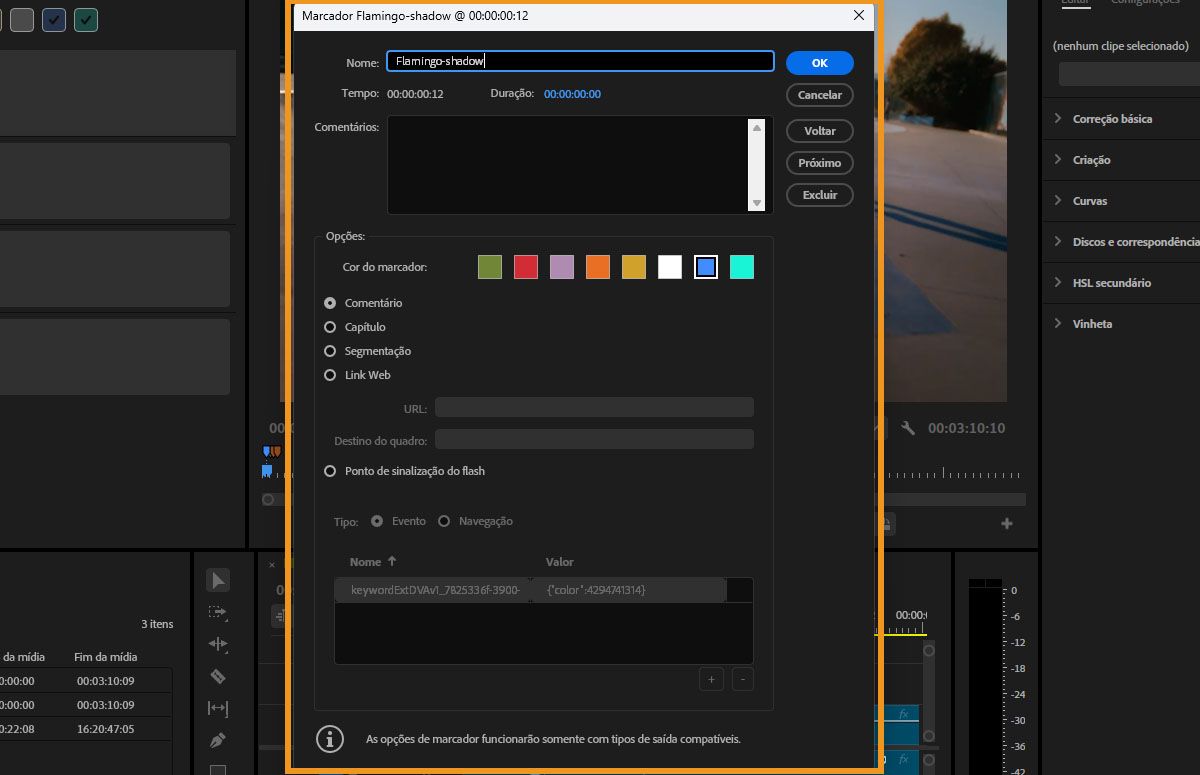Switch to the Editar tab
This screenshot has width=1200, height=775.
1075,4
